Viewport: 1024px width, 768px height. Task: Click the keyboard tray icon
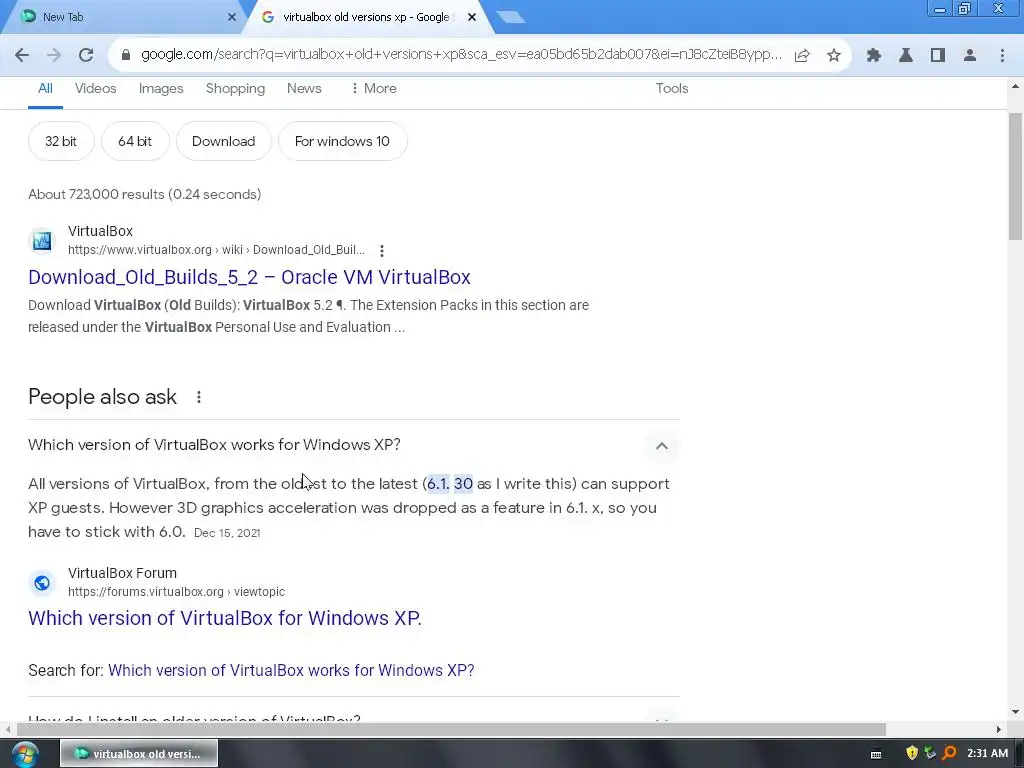coord(876,754)
